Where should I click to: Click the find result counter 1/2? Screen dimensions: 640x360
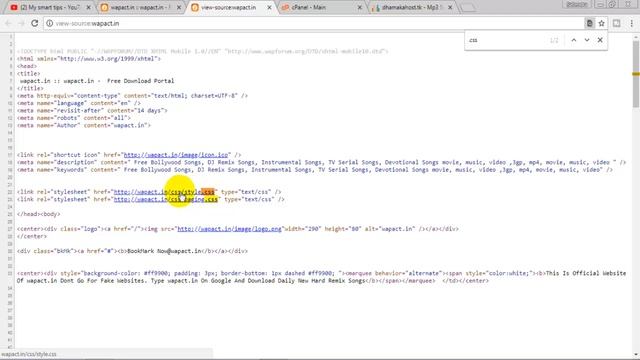554,40
